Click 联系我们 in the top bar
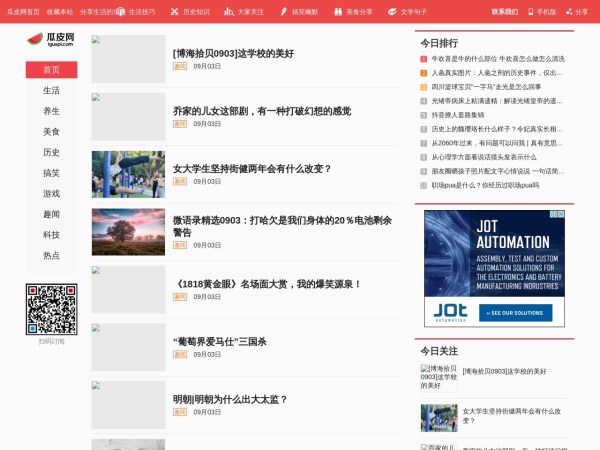Viewport: 600px width, 450px height. (x=505, y=11)
